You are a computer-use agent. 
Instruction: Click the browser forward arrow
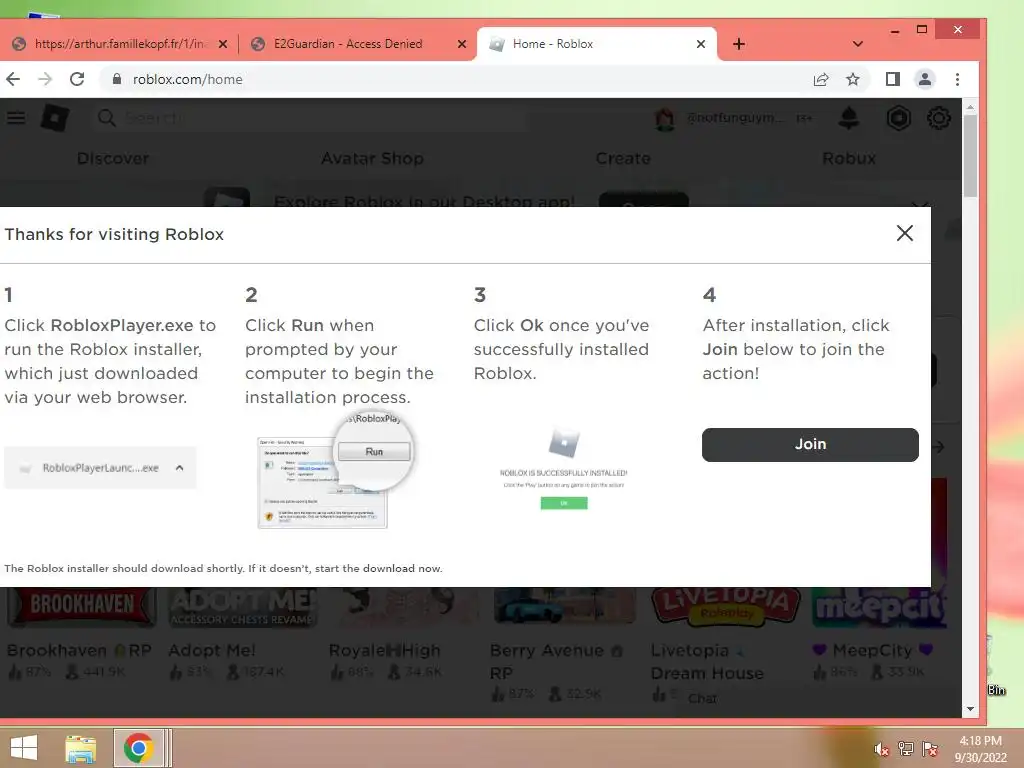coord(45,79)
